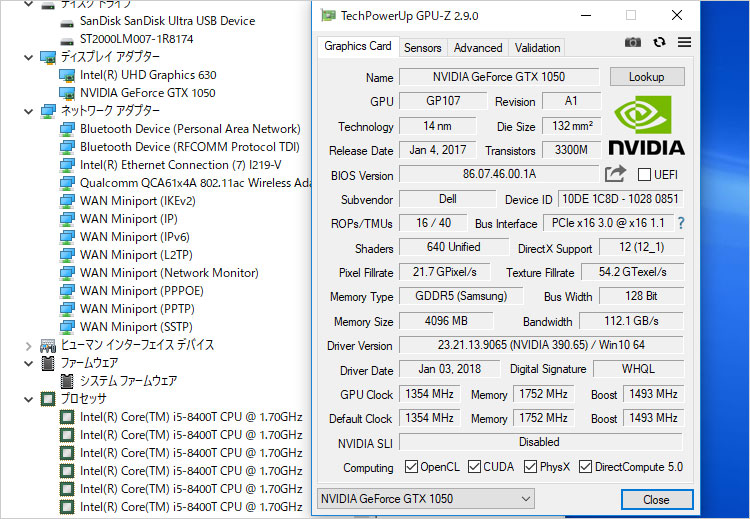Click the NVIDIA logo
The height and width of the screenshot is (519, 750).
(646, 126)
